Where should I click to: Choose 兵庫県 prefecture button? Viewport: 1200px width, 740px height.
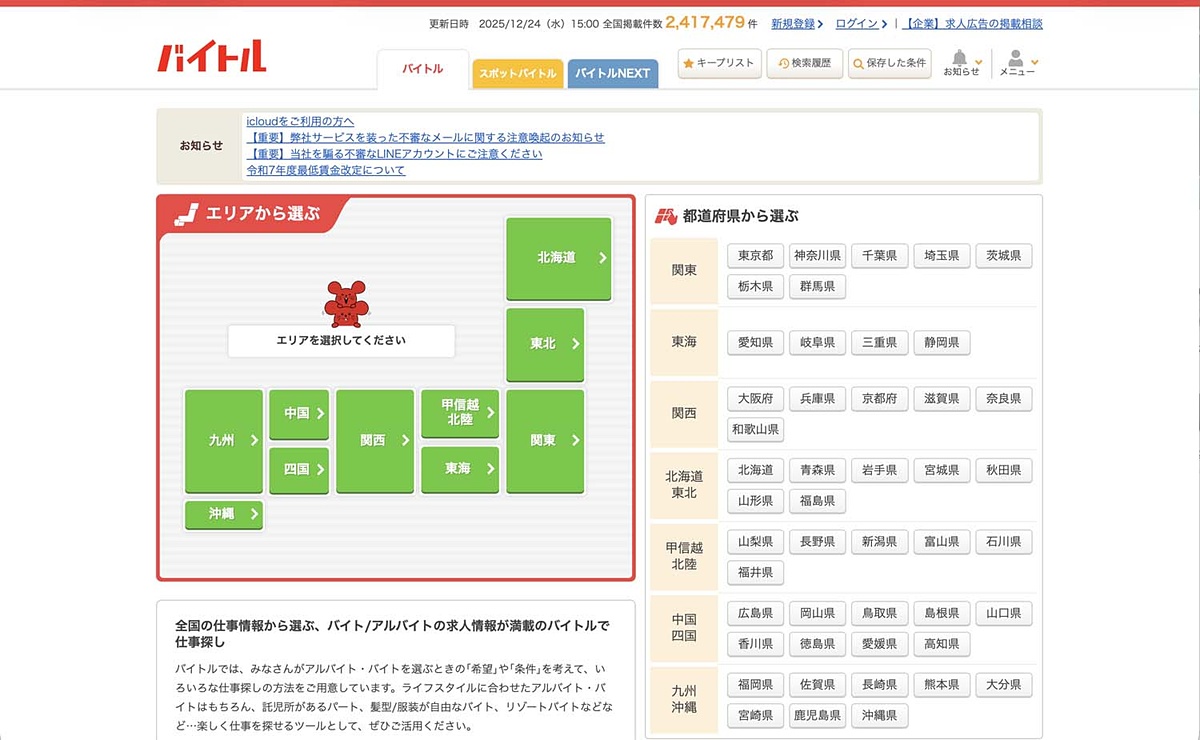point(817,399)
